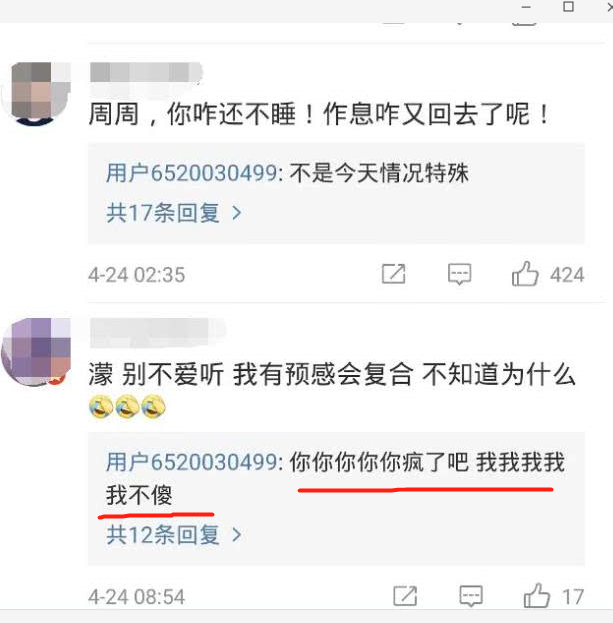613x623 pixels.
Task: Share the first comment via forward icon
Action: 393,274
